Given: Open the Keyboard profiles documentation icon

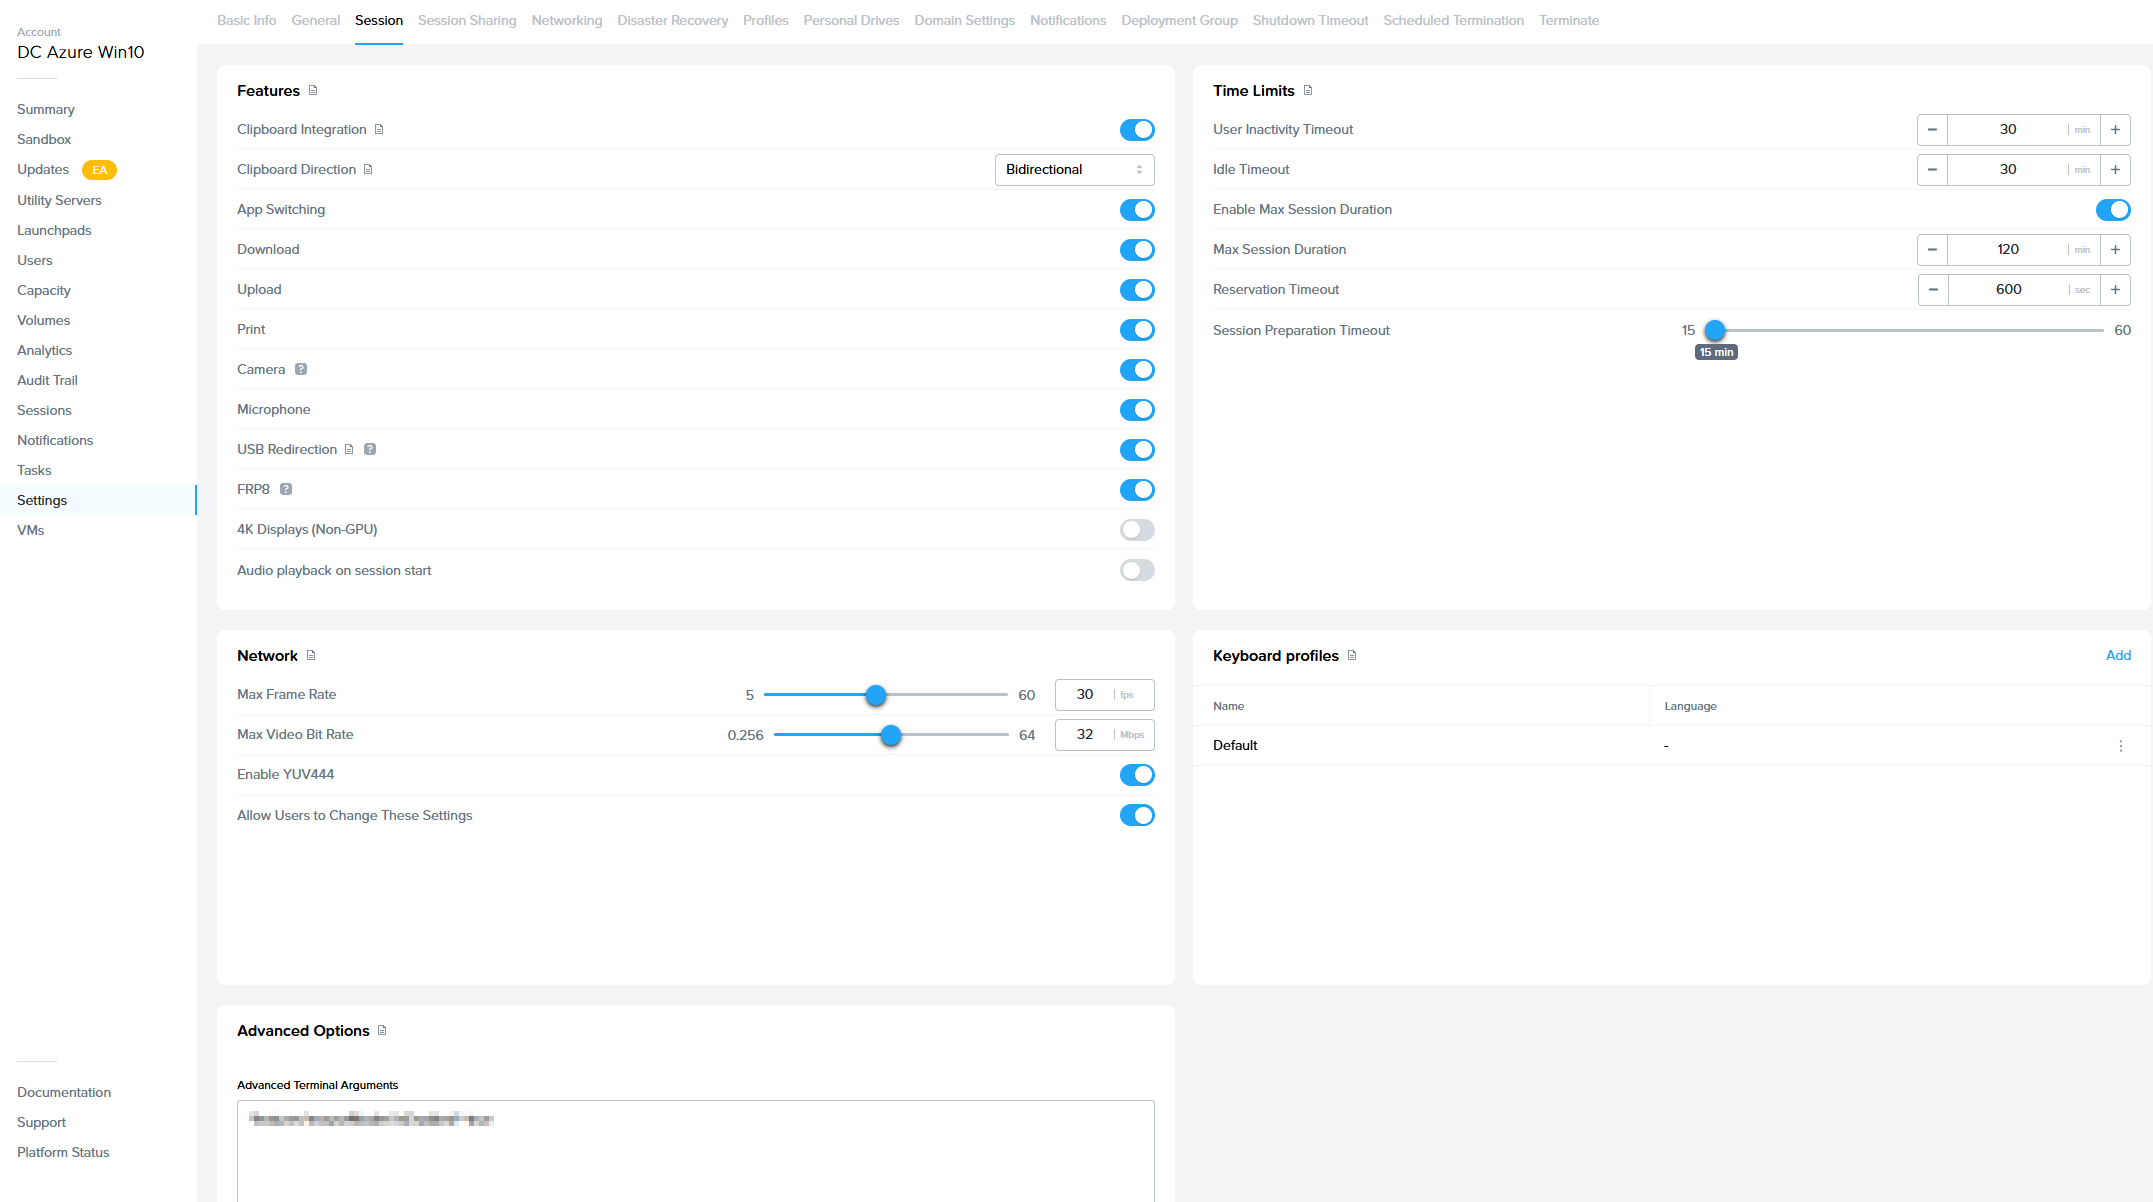Looking at the screenshot, I should (x=1352, y=656).
